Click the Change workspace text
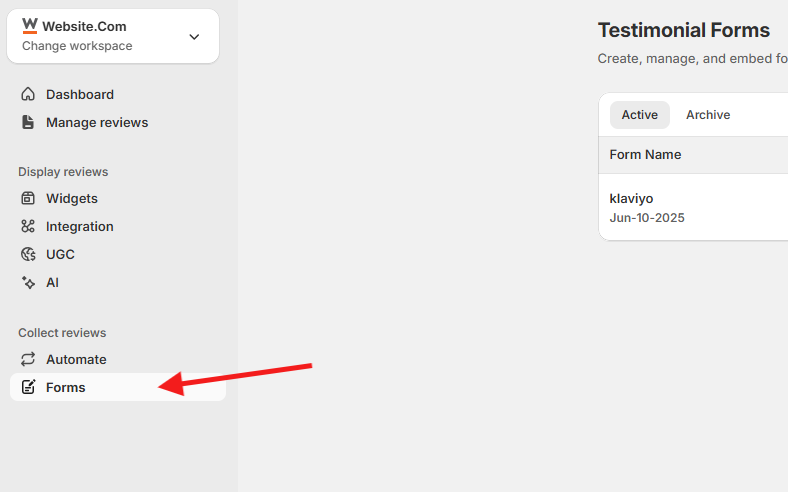This screenshot has width=788, height=492. click(77, 46)
